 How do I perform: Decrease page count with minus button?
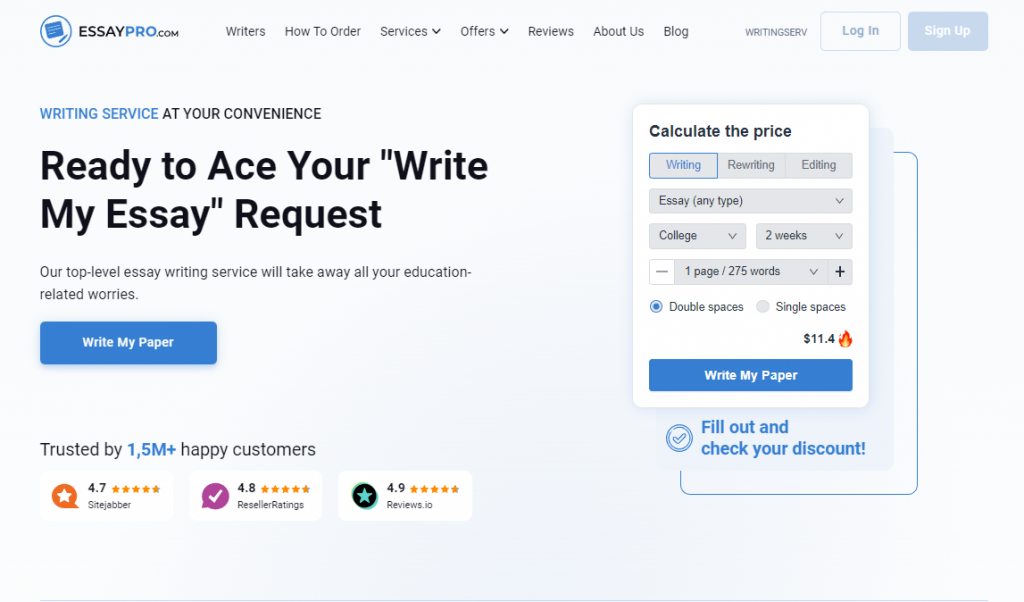point(662,272)
